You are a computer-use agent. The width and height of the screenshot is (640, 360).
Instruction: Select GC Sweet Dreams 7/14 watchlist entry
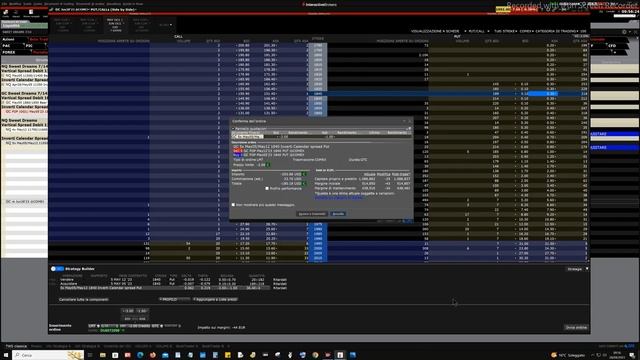point(24,93)
